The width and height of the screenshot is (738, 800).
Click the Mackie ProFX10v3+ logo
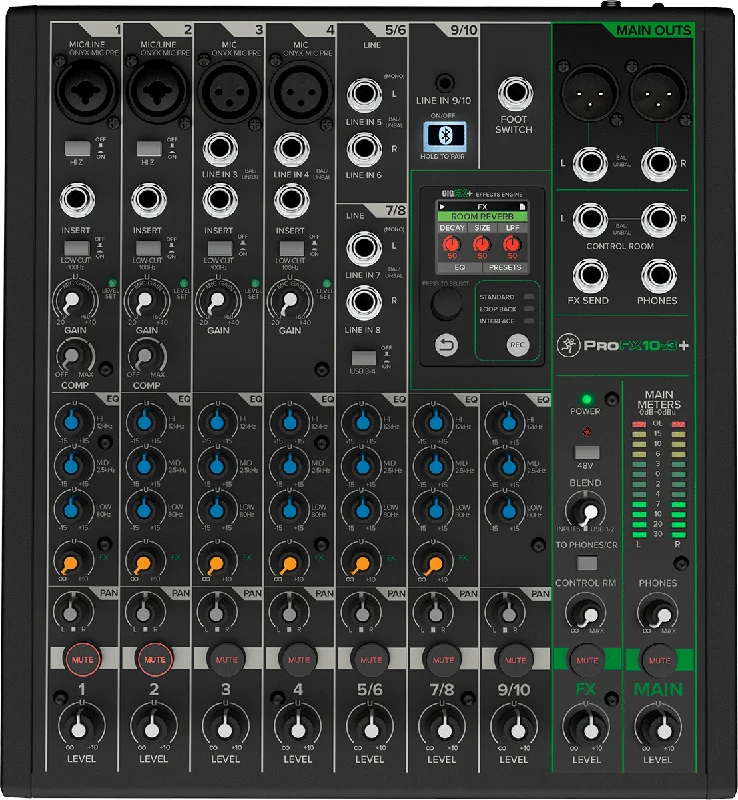click(x=623, y=345)
